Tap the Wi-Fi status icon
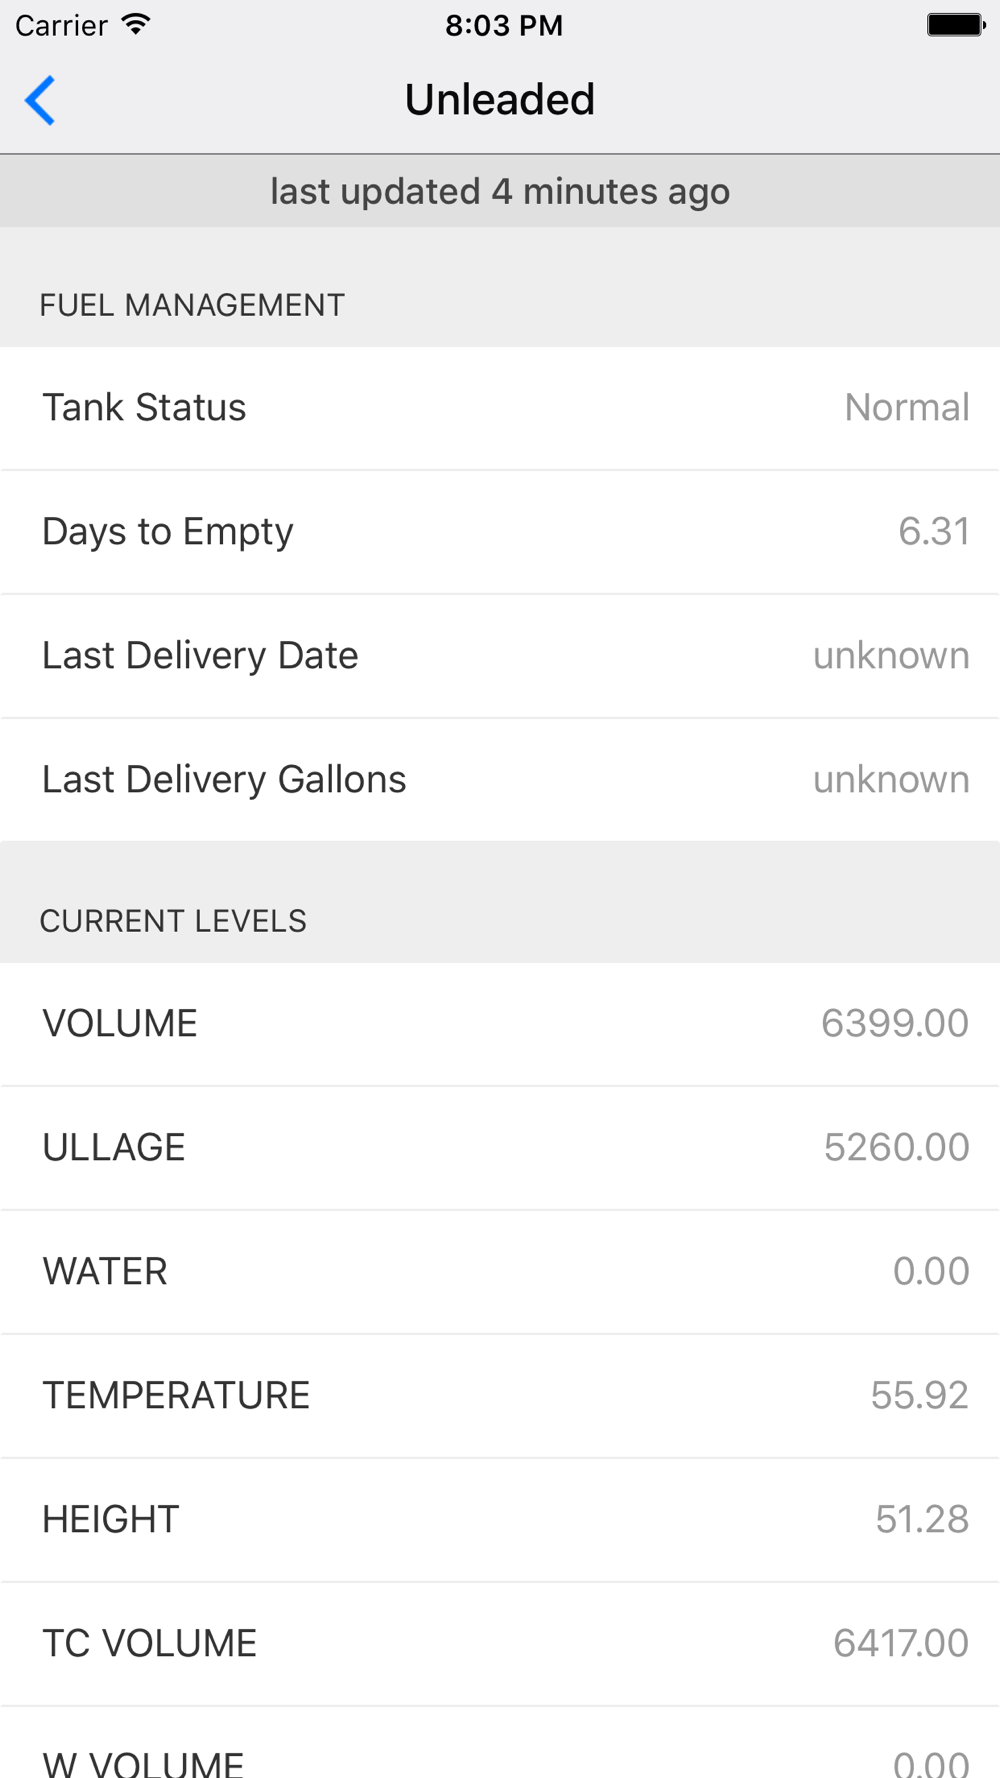This screenshot has width=1000, height=1778. 136,25
